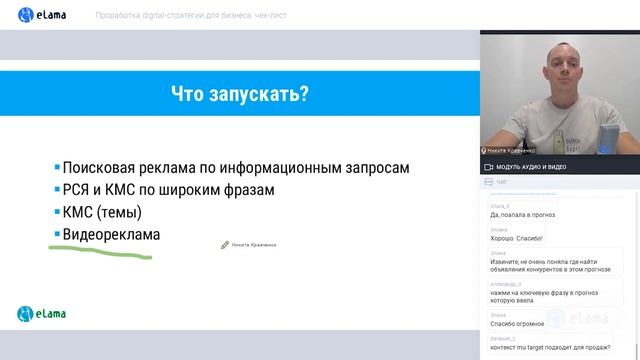
Task: Click bullet 'Поисковая реклама по информационным запросам'
Action: point(236,168)
